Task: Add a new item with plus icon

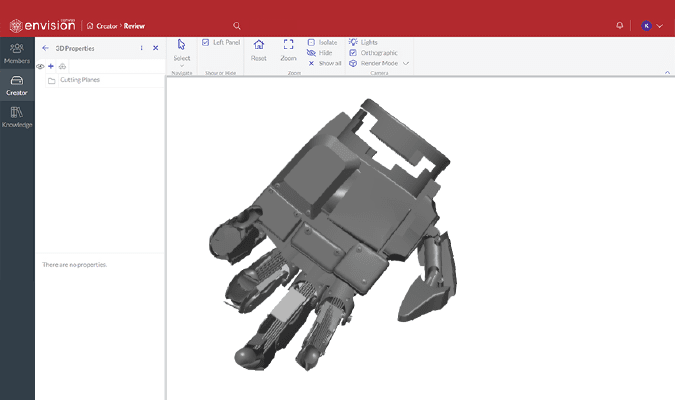Action: click(51, 66)
